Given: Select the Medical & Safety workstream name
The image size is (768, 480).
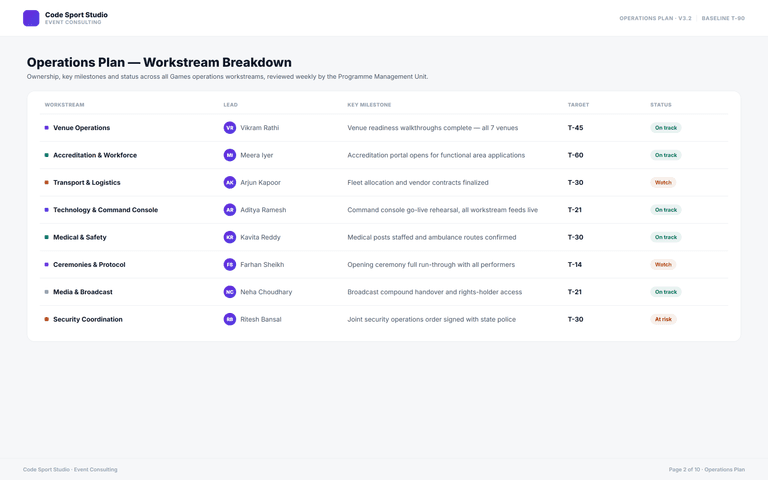Looking at the screenshot, I should click(x=80, y=238).
